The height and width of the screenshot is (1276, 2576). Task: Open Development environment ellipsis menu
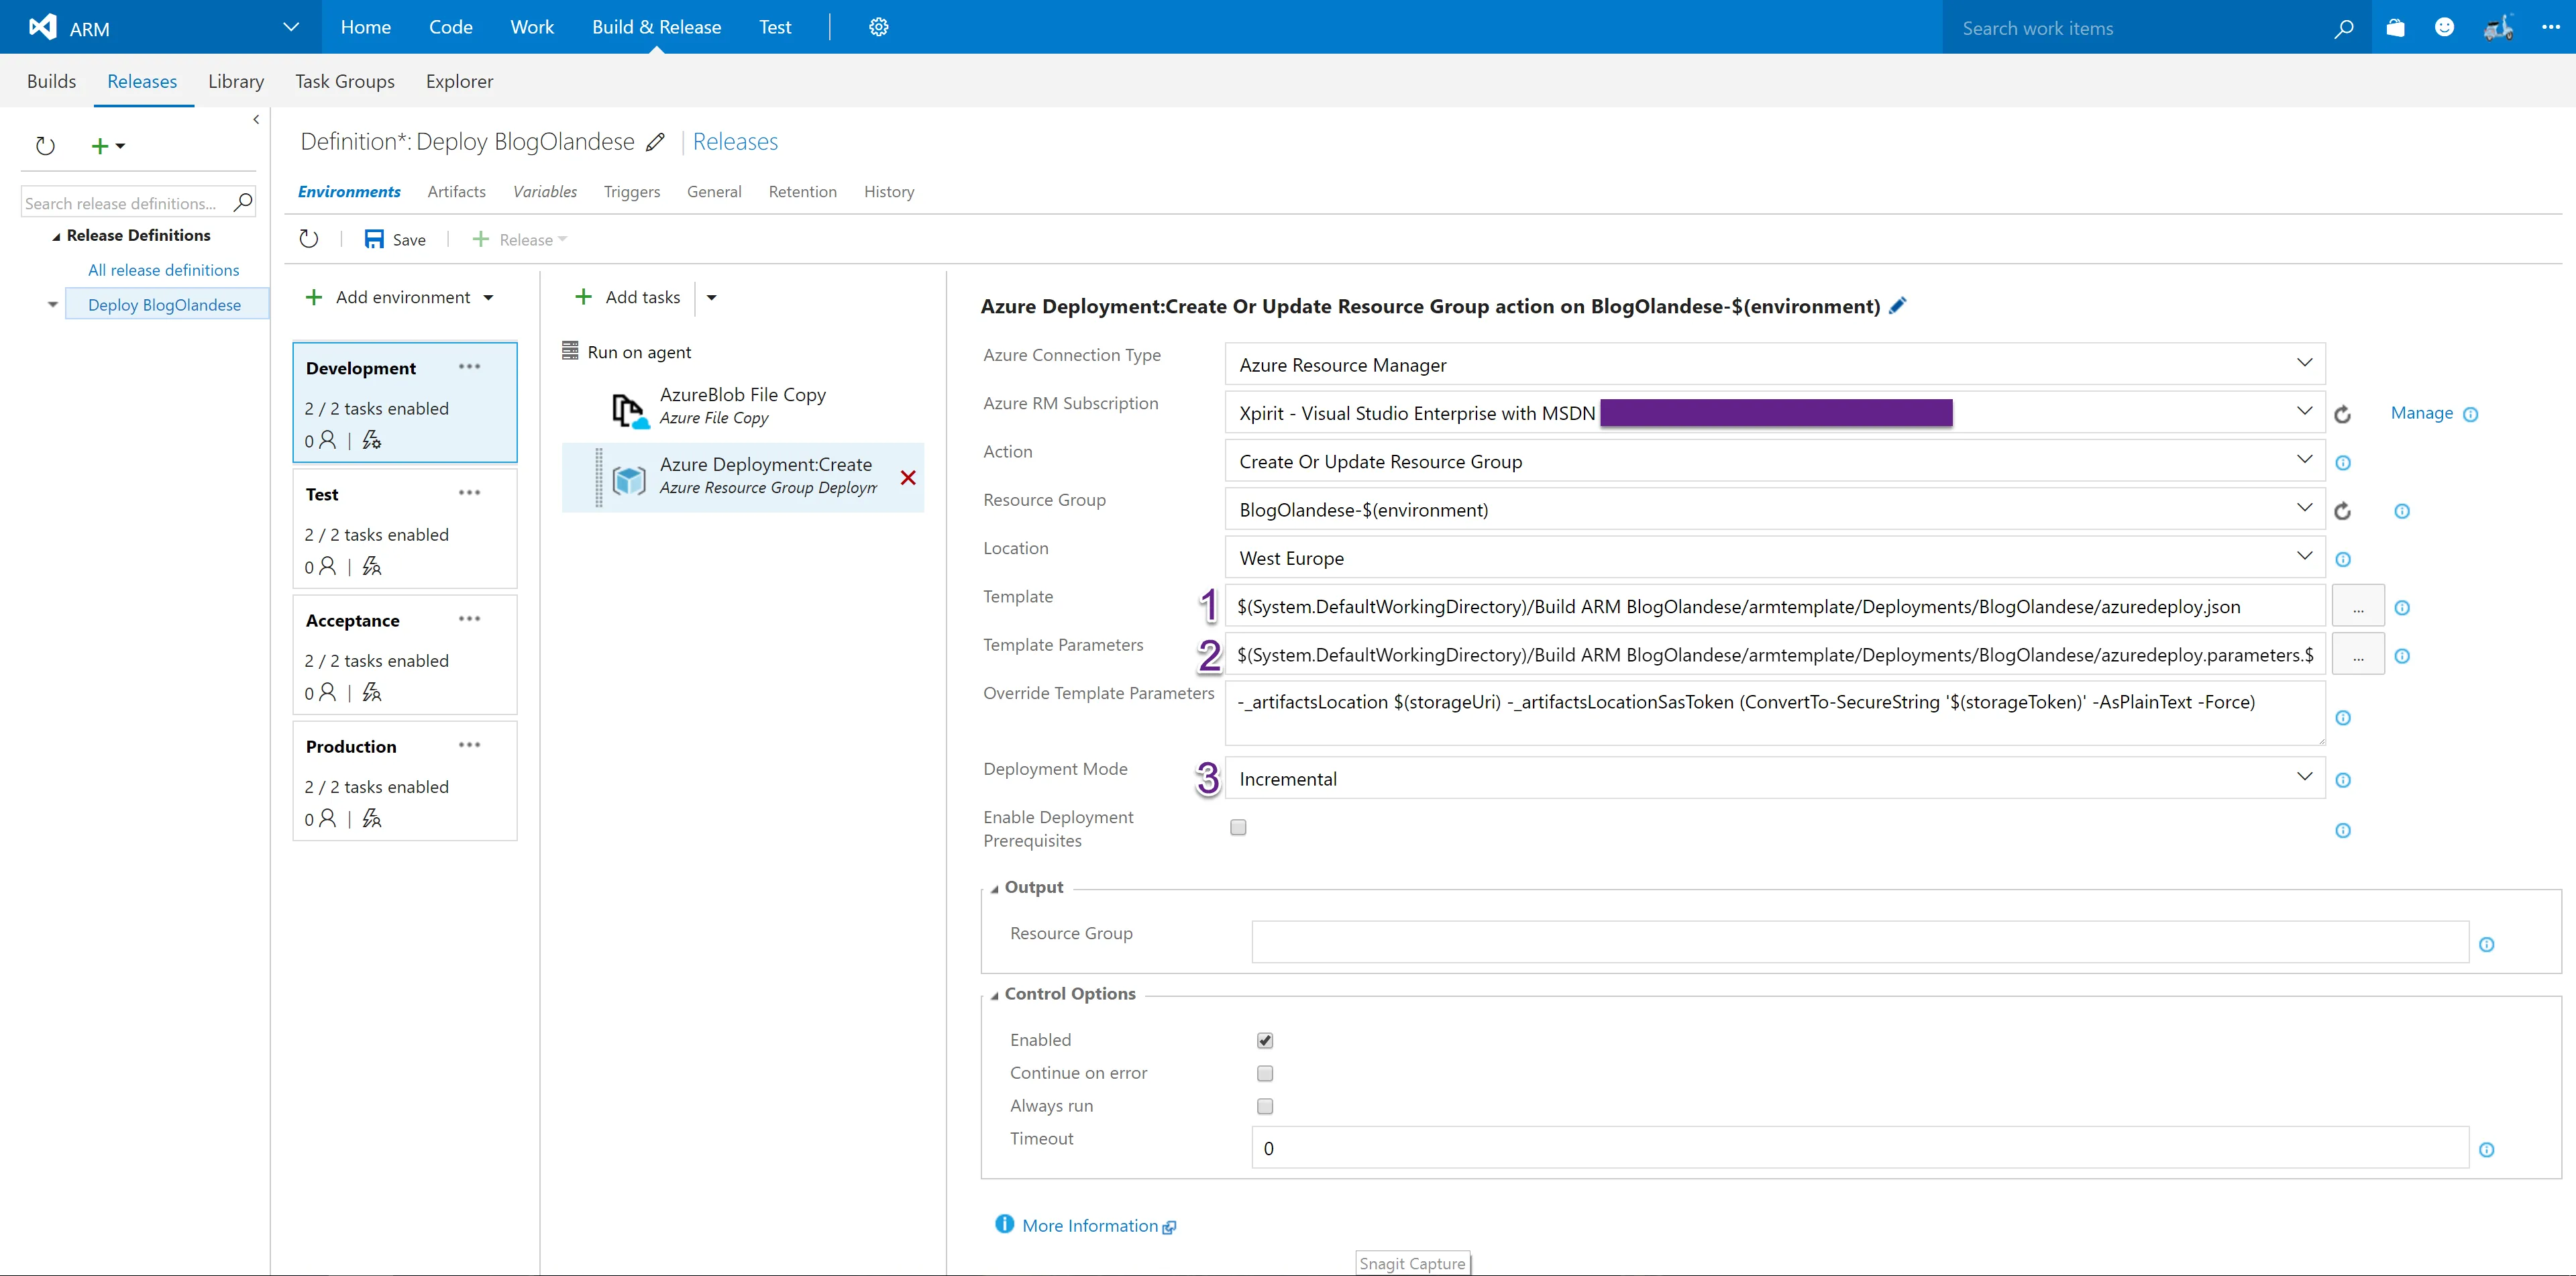(x=469, y=367)
